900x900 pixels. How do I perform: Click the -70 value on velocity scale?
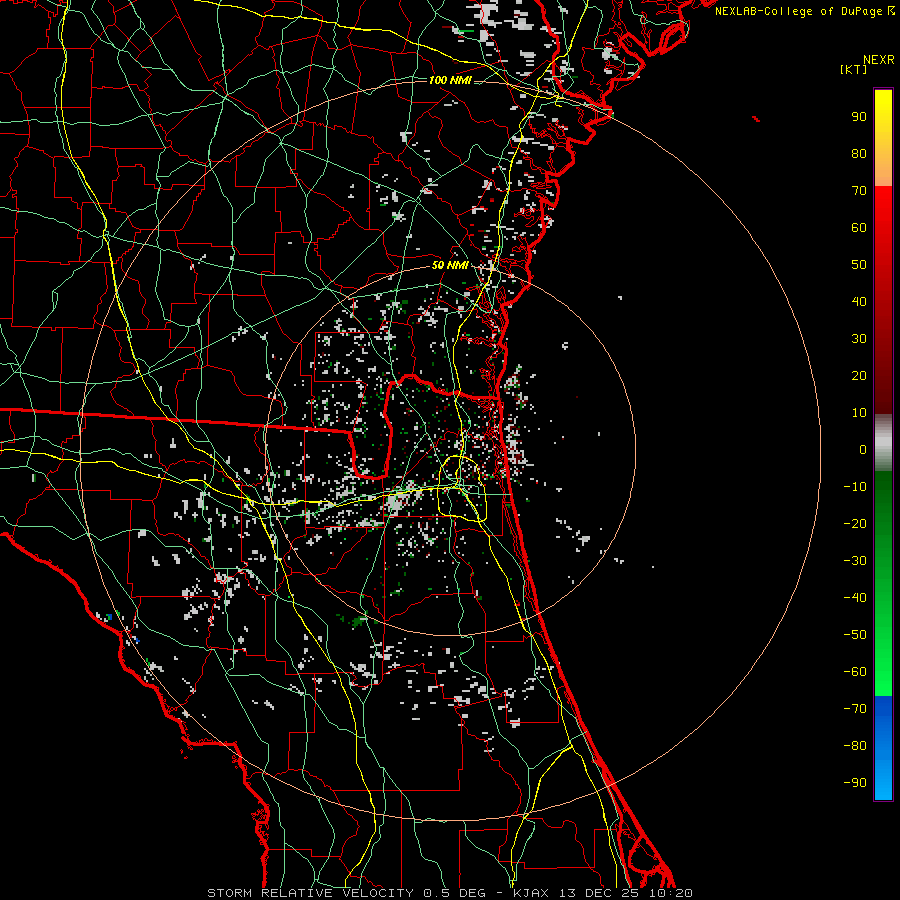pyautogui.click(x=855, y=709)
